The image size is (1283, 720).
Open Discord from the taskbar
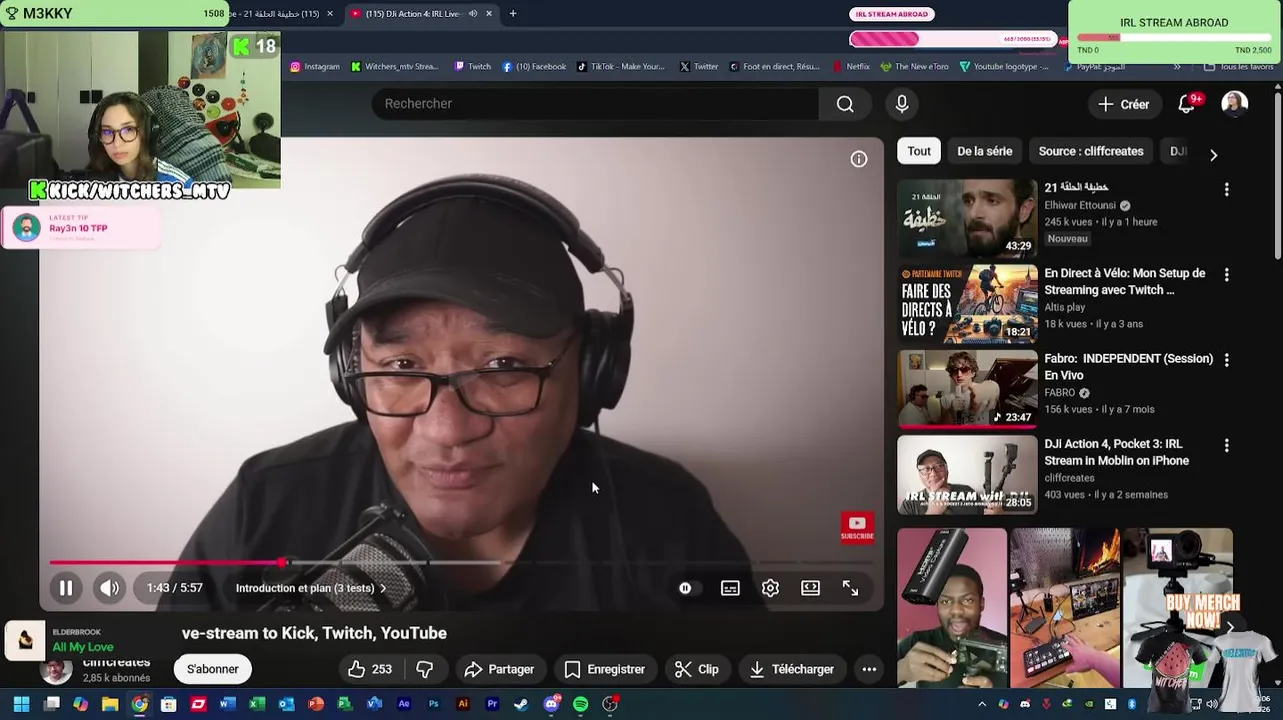click(551, 704)
